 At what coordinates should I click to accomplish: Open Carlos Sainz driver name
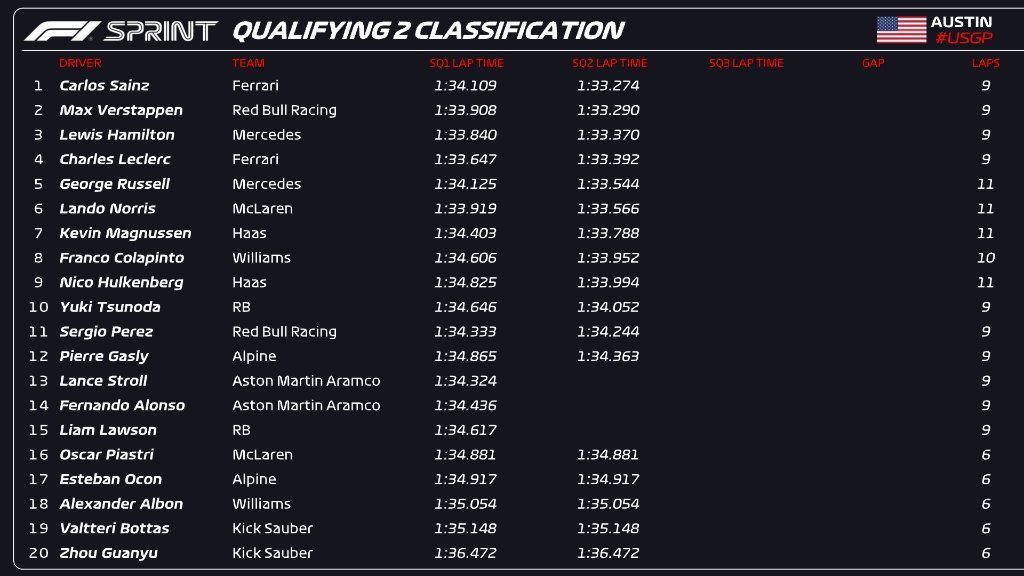point(104,86)
